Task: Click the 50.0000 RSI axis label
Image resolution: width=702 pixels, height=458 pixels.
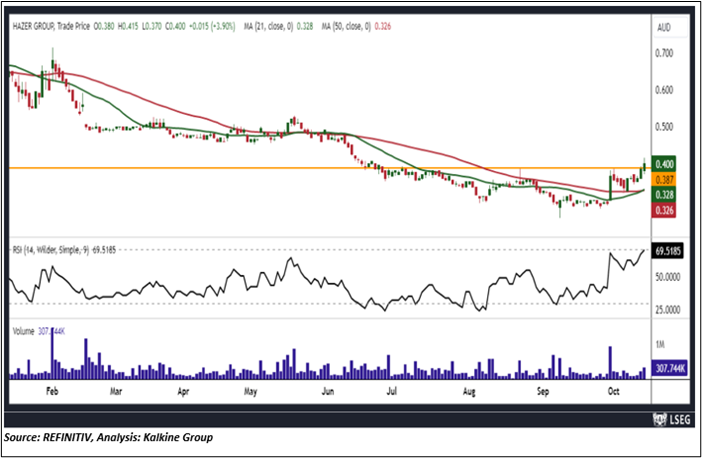Action: coord(668,277)
